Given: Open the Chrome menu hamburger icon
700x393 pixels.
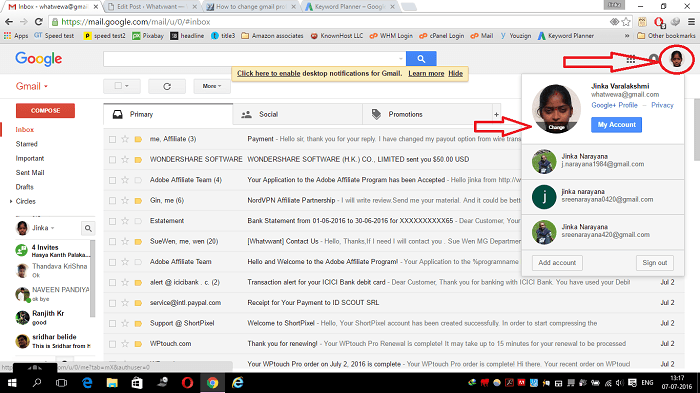Looking at the screenshot, I should pos(691,22).
